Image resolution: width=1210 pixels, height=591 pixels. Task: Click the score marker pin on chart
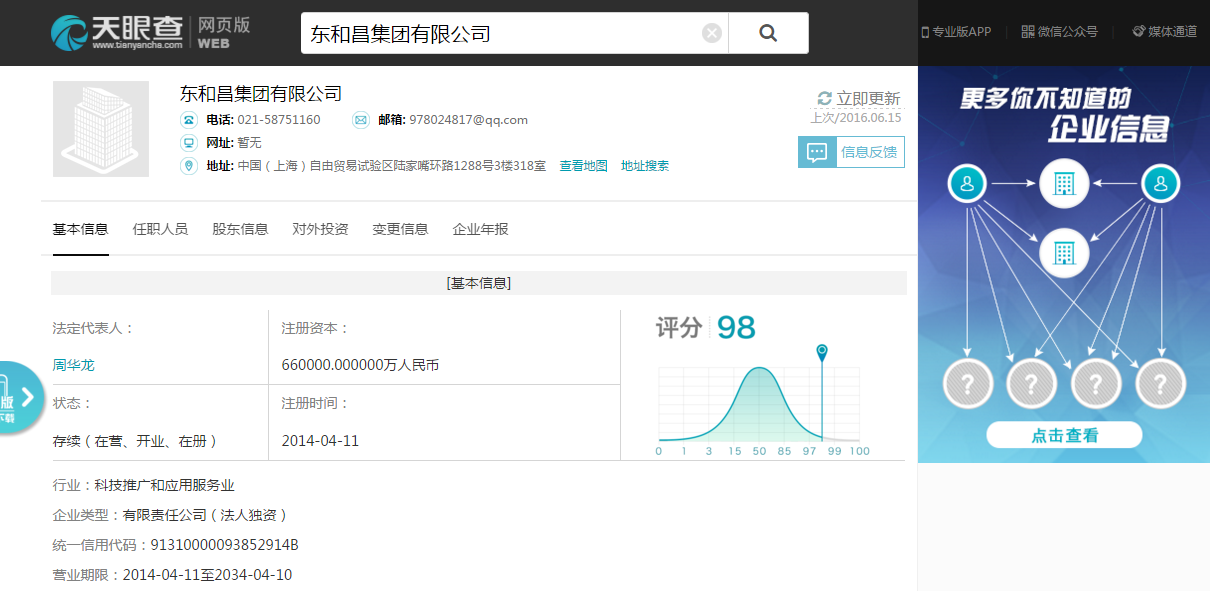[x=822, y=352]
